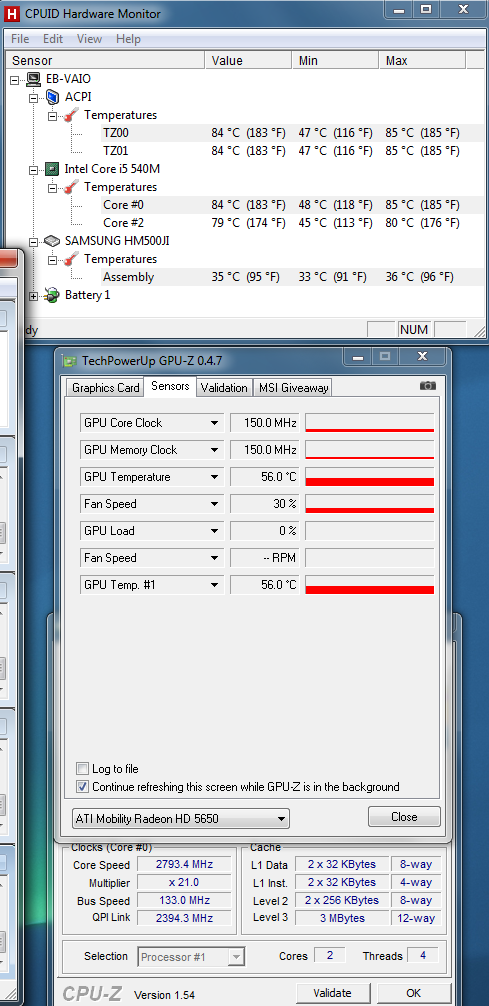Click the Intel Core i5 540M chip icon
The width and height of the screenshot is (489, 1006).
pos(53,169)
